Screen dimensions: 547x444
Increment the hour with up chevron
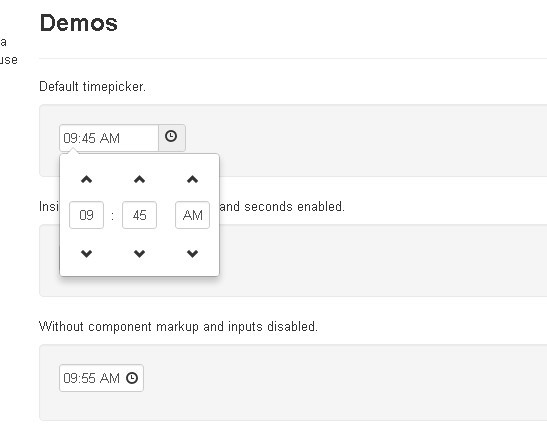coord(87,180)
